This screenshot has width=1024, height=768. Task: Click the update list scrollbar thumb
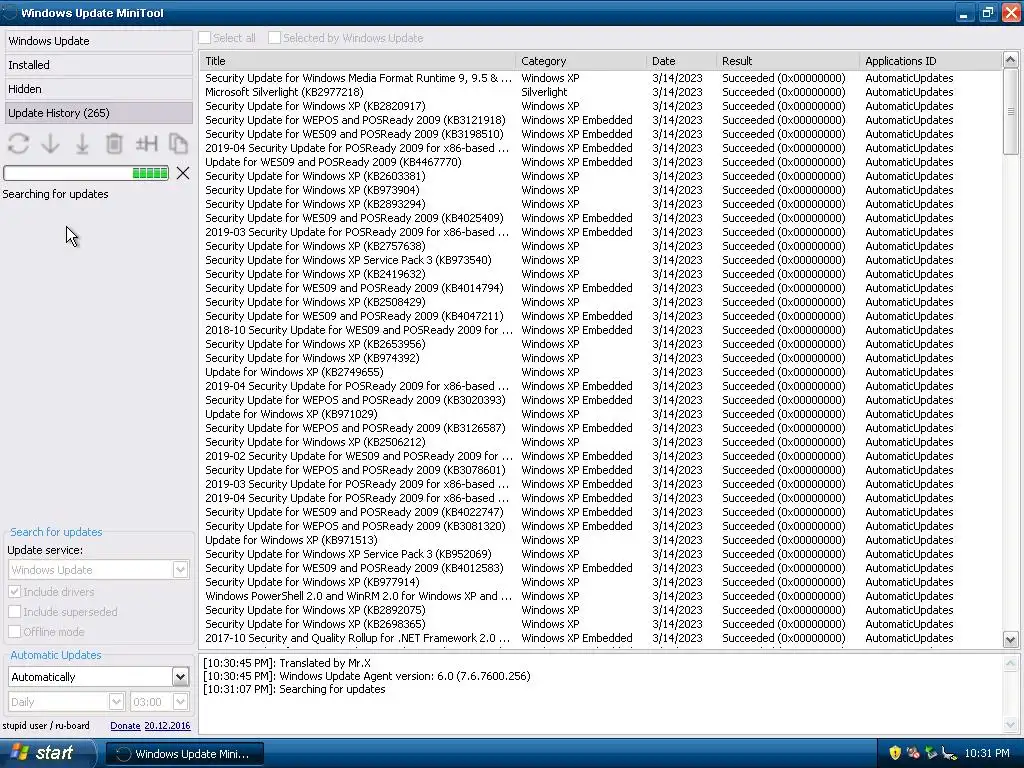pos(1010,111)
